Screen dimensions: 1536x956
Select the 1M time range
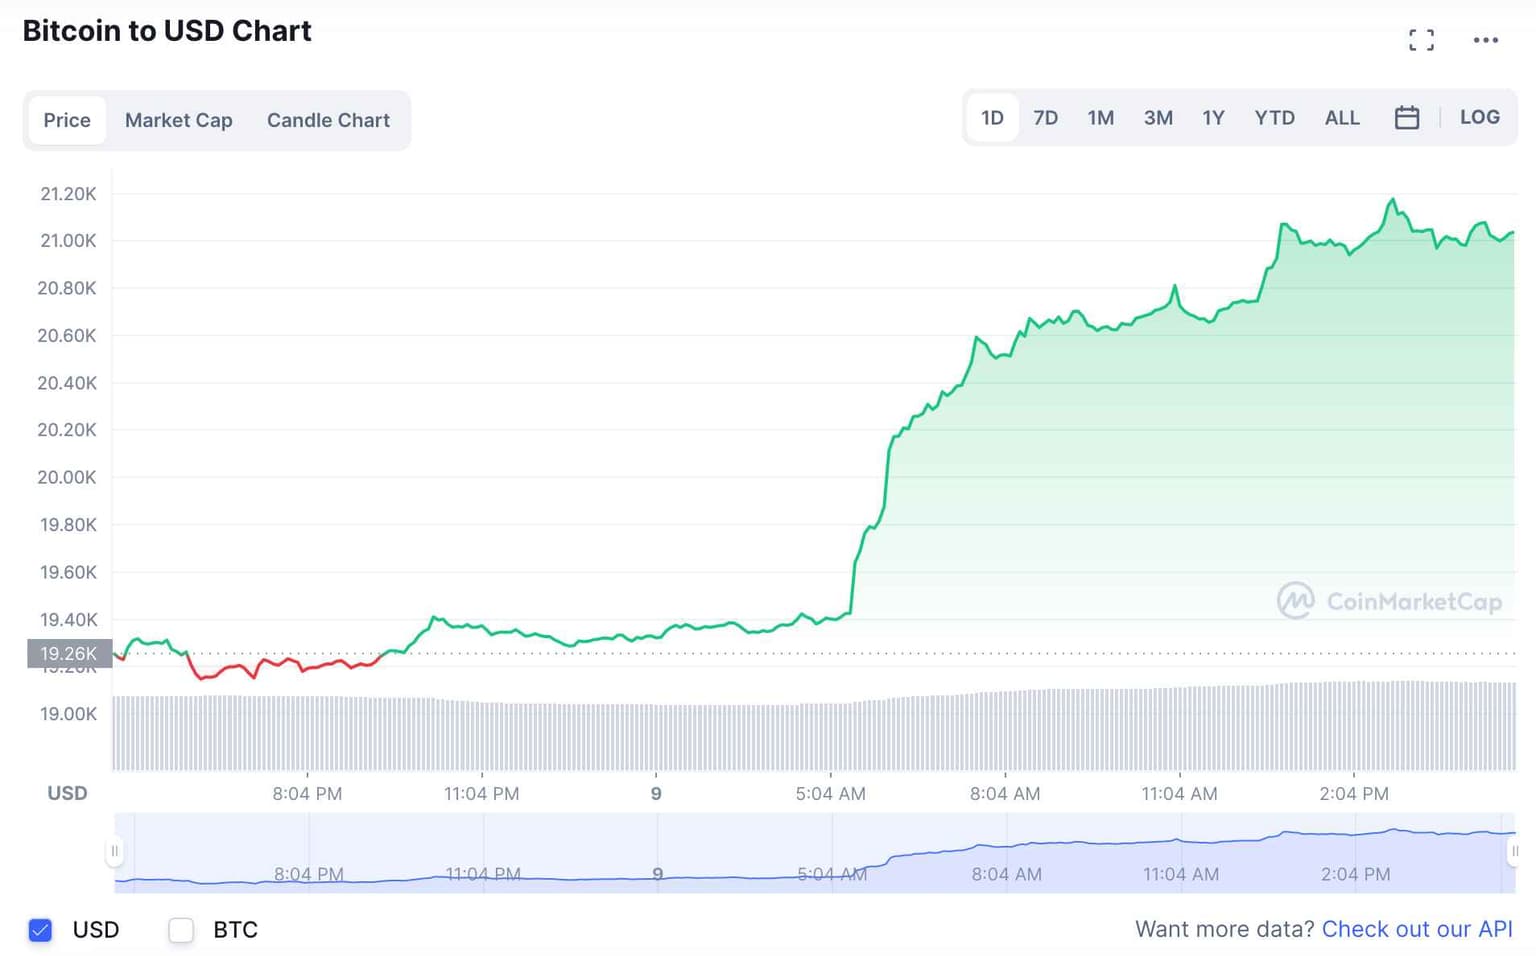click(x=1100, y=118)
